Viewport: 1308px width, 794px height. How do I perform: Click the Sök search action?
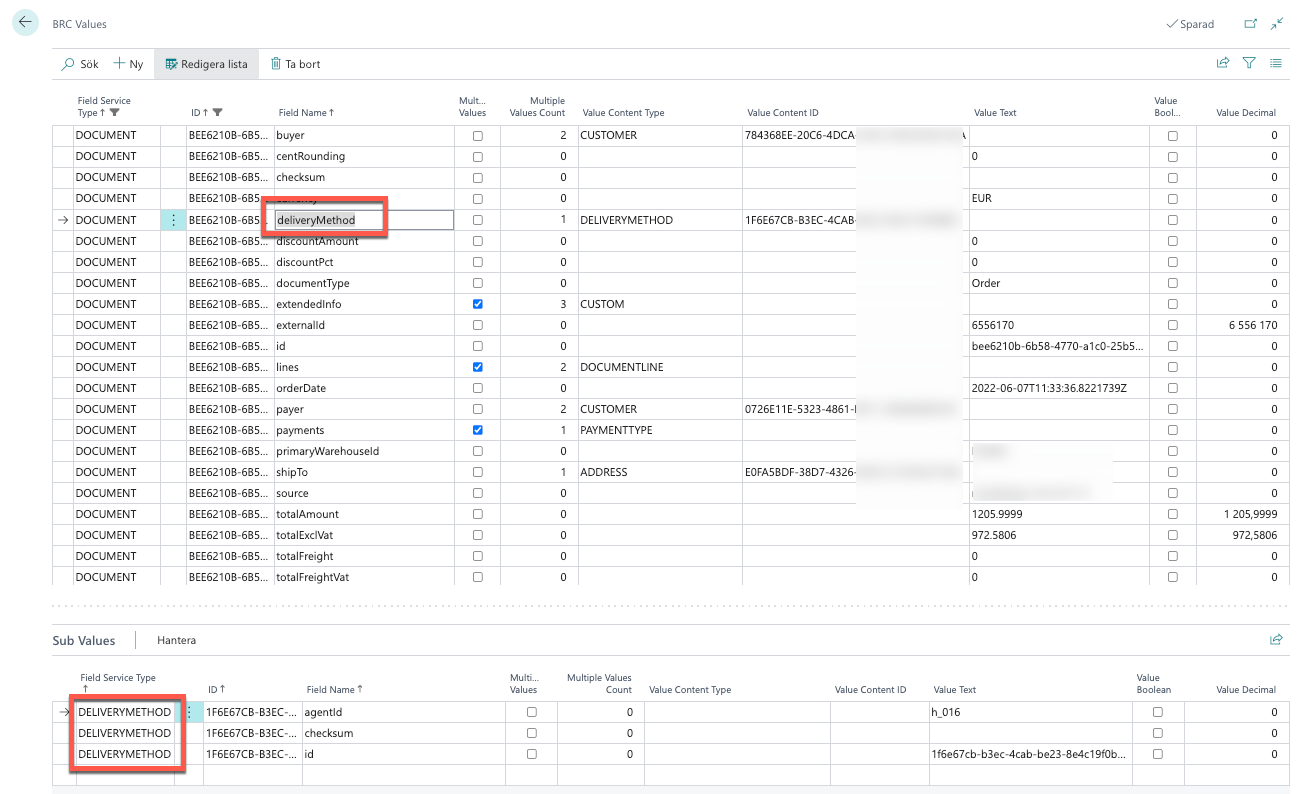pyautogui.click(x=80, y=64)
